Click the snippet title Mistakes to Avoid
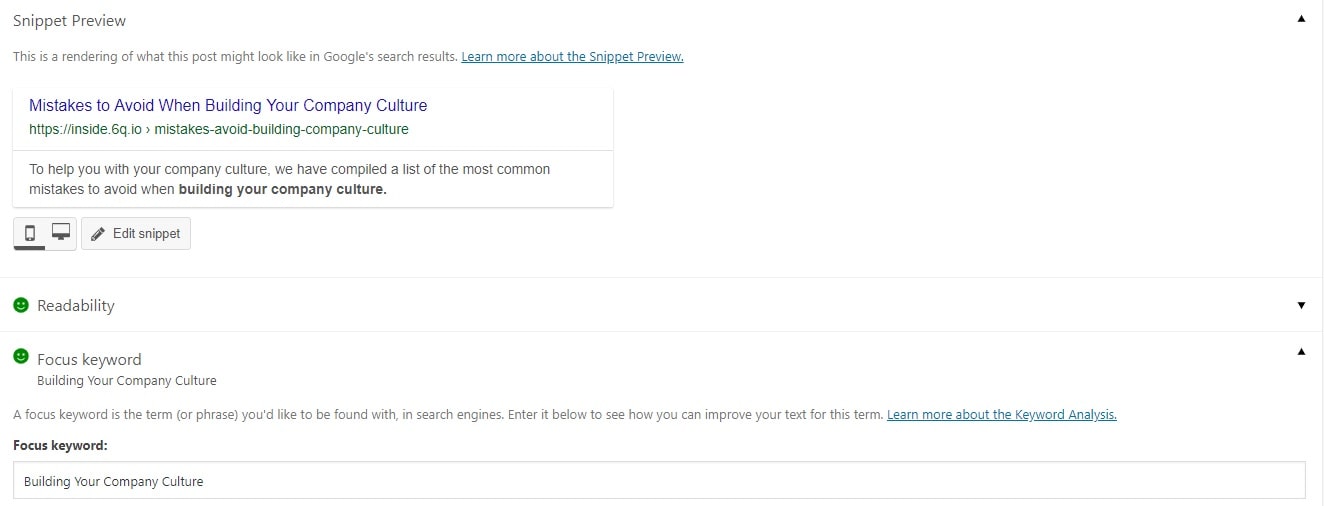Screen dimensions: 1324x506 click(228, 106)
